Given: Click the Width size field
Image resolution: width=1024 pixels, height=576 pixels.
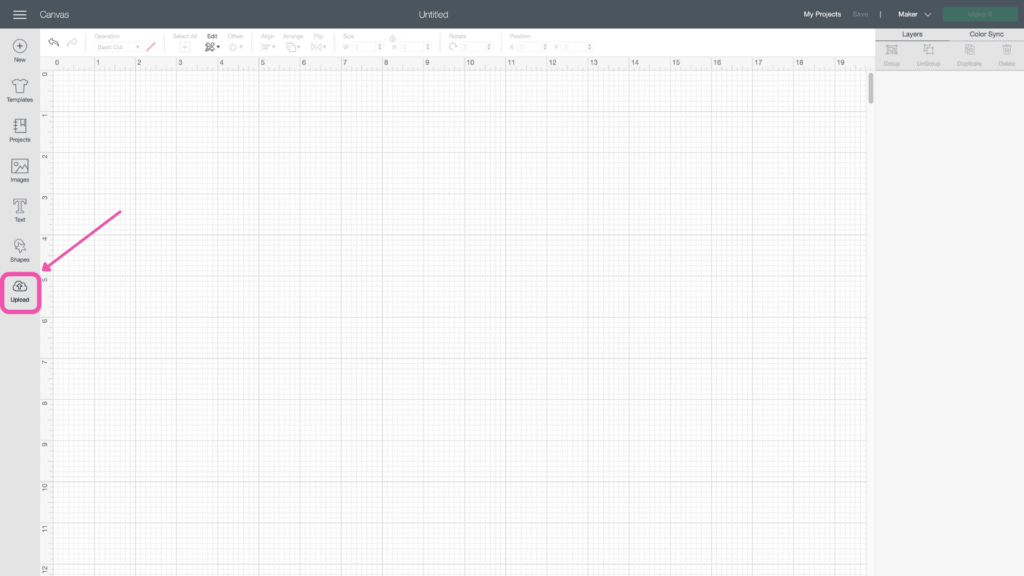Looking at the screenshot, I should click(364, 47).
